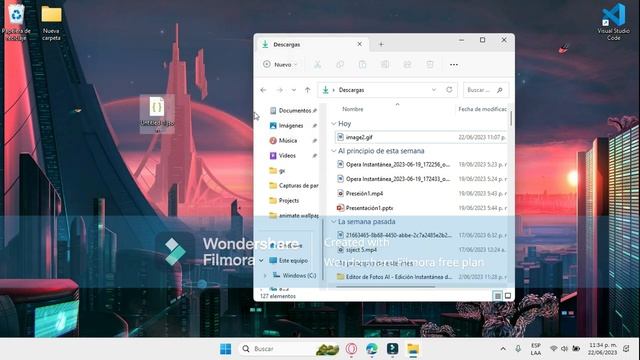Select Windows (C:) drive in sidebar
This screenshot has width=640, height=360.
[295, 276]
